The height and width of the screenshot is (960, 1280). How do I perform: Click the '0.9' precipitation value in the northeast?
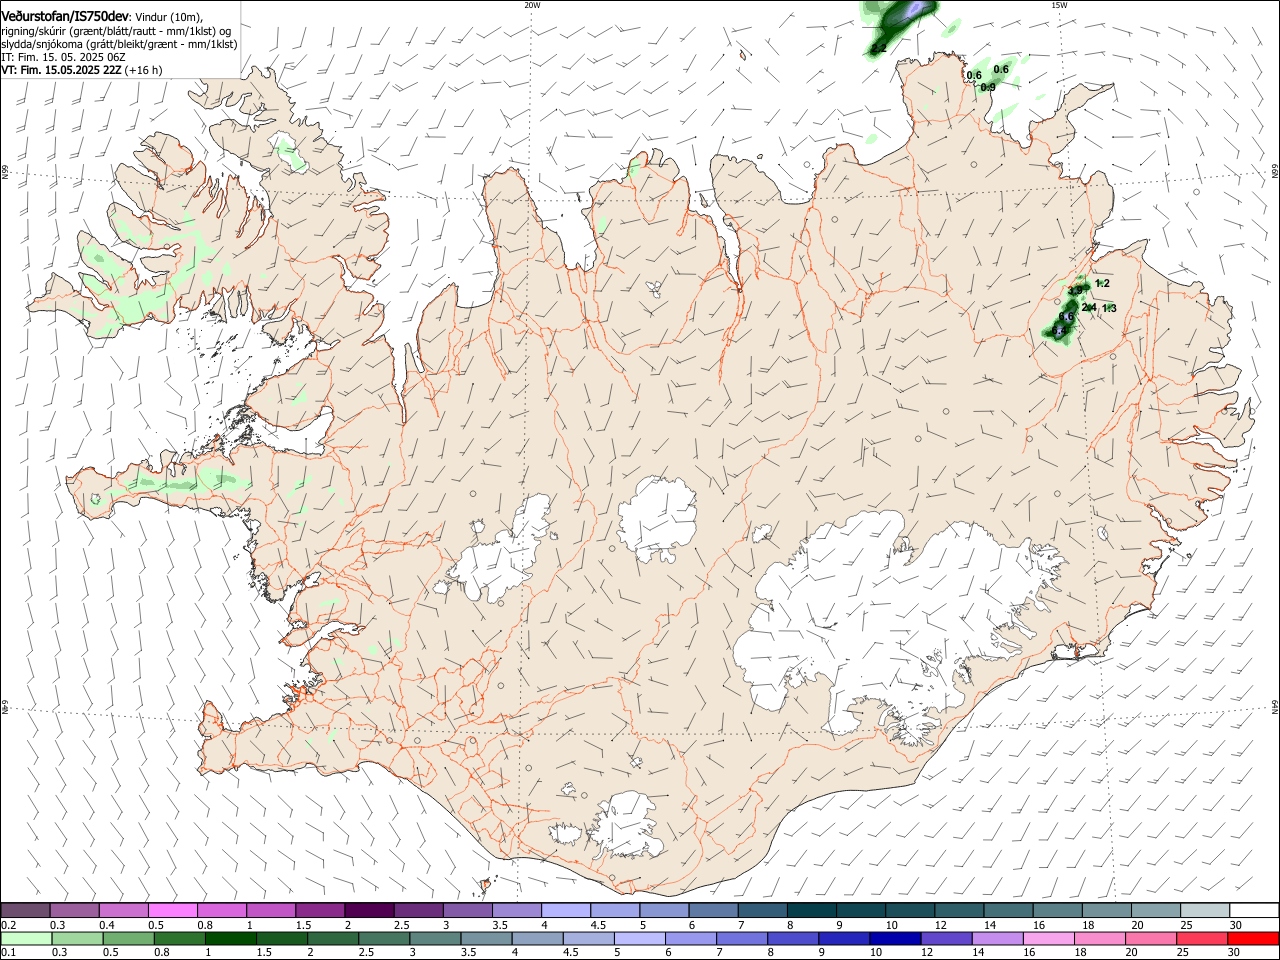tap(988, 88)
